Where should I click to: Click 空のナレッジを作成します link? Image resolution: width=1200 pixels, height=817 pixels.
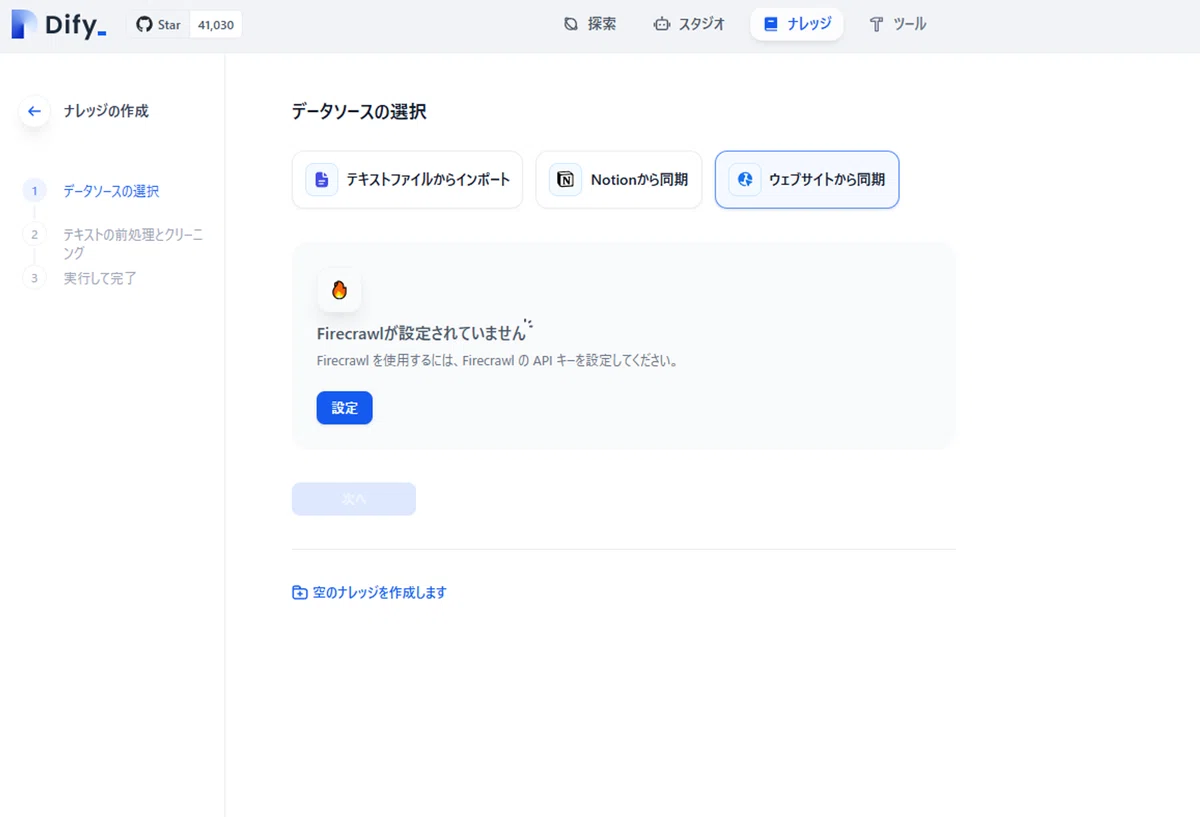(369, 593)
